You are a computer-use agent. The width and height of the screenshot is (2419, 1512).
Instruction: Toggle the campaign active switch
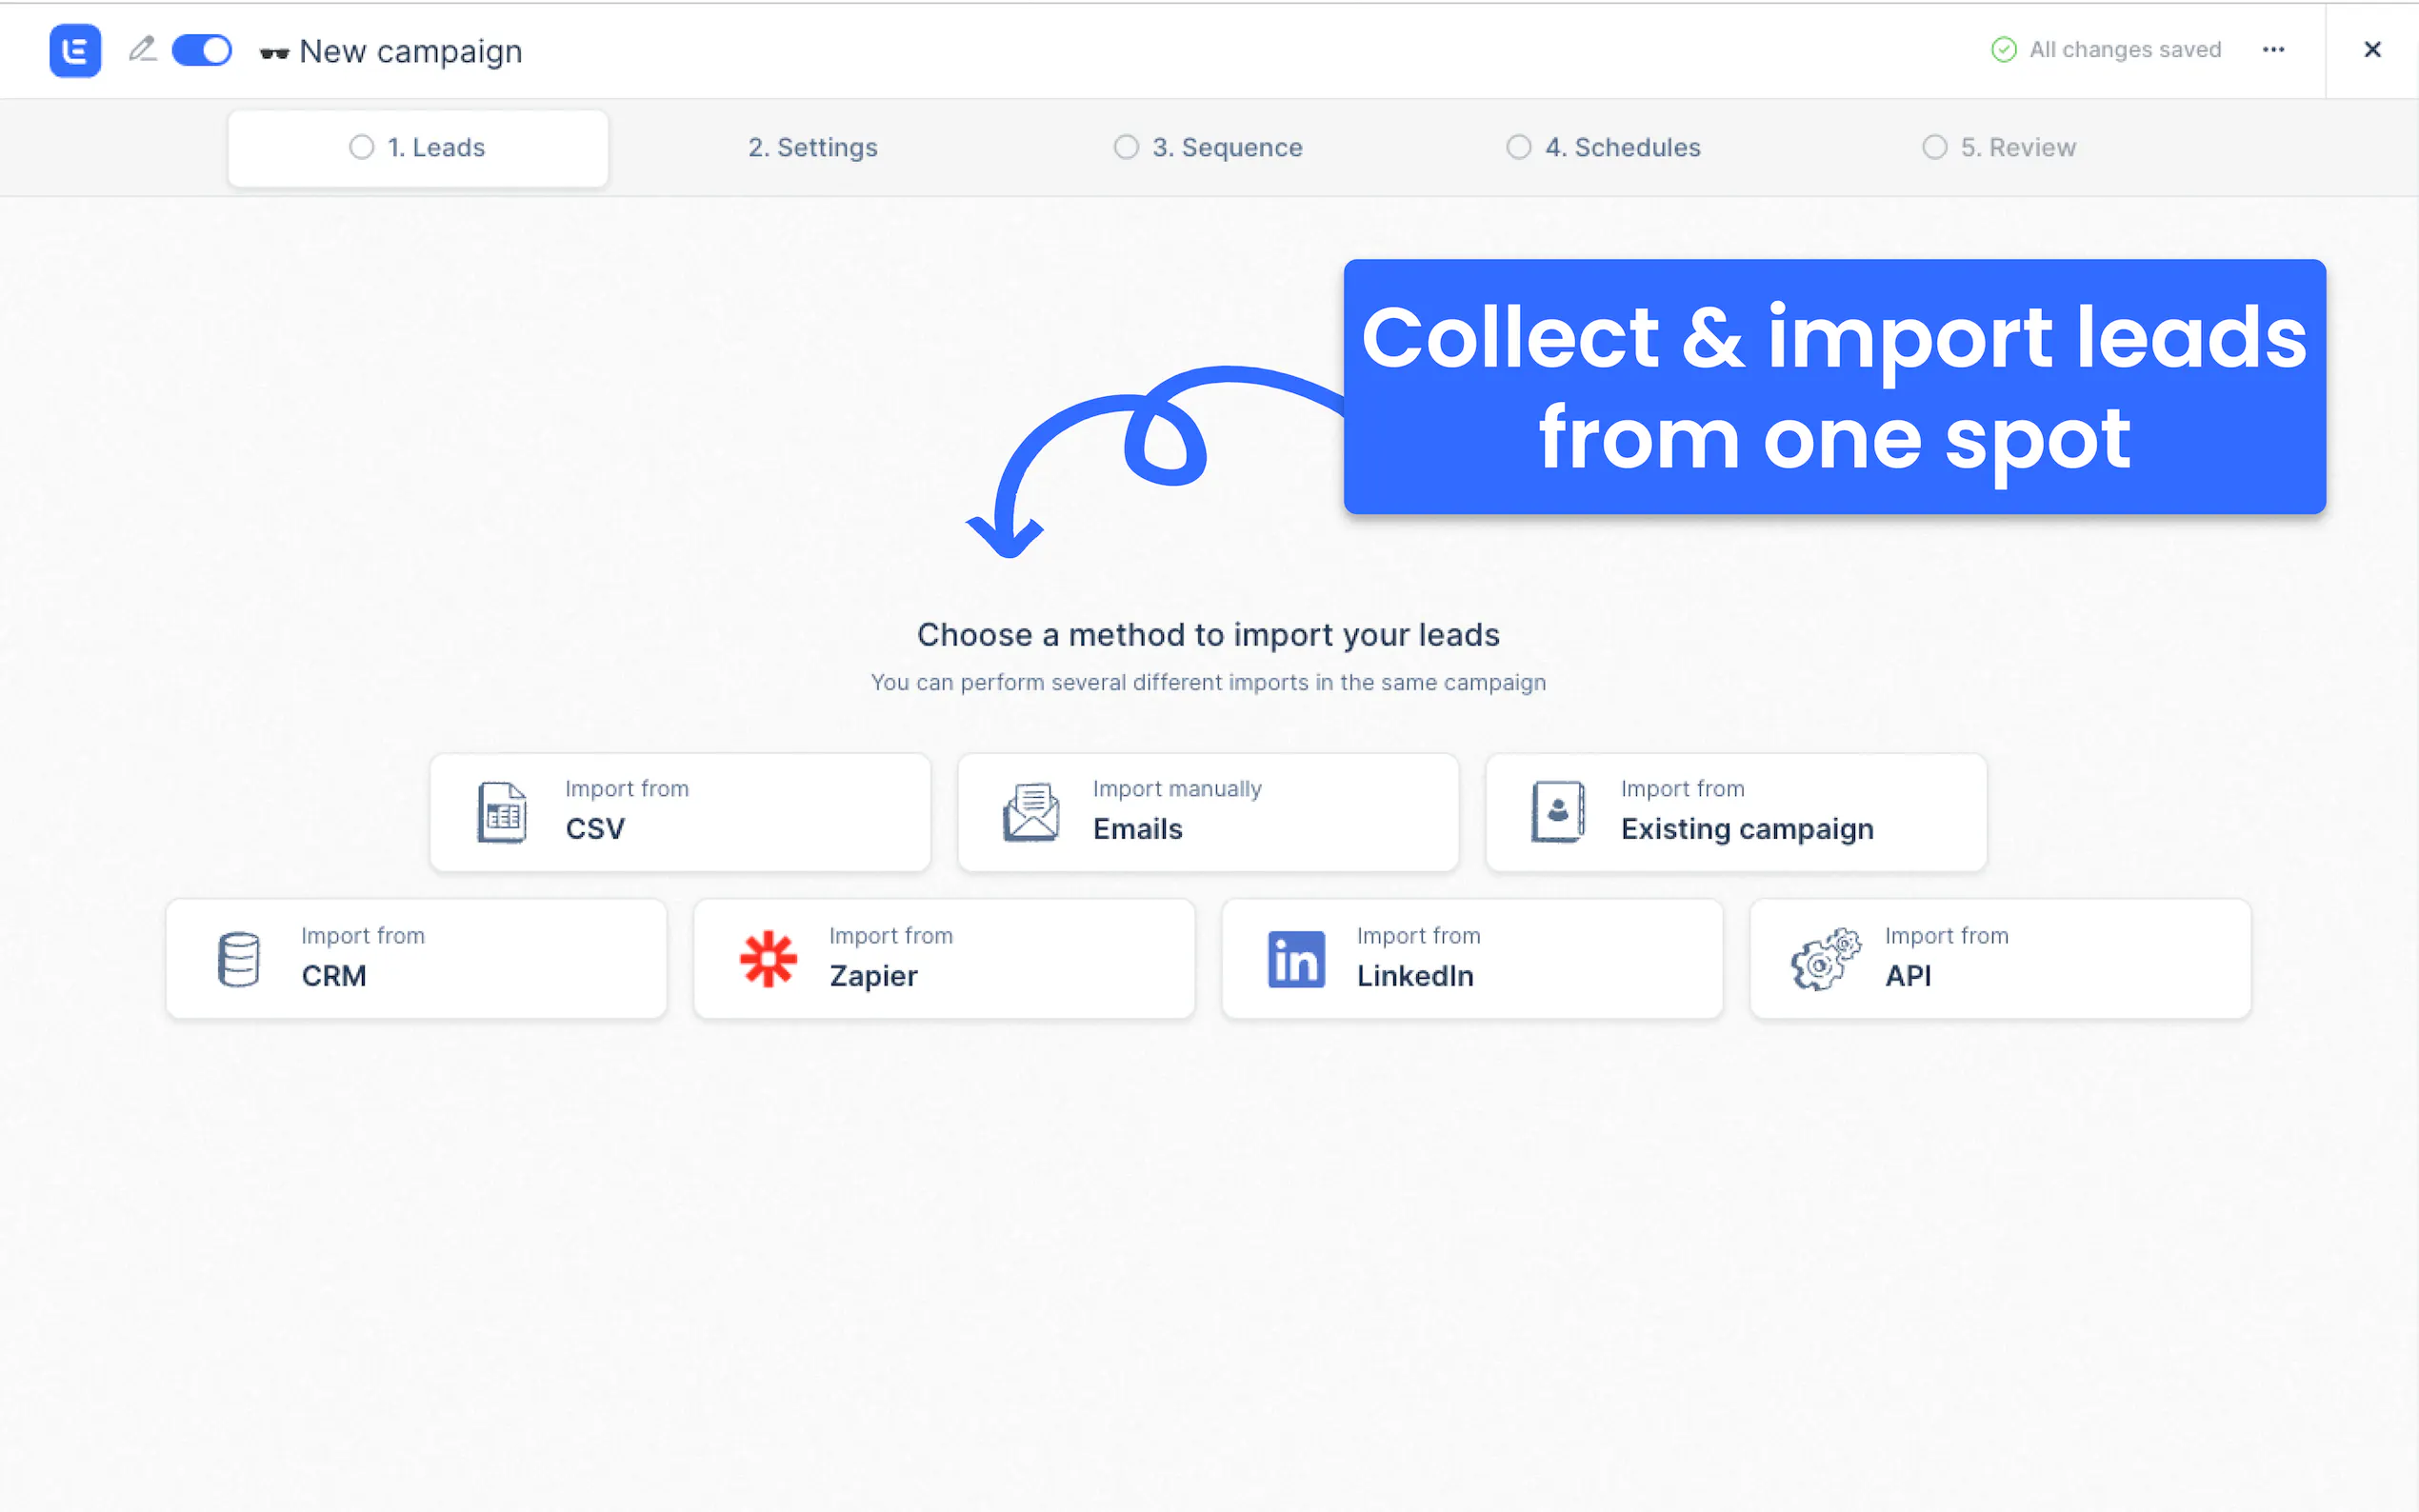coord(201,50)
